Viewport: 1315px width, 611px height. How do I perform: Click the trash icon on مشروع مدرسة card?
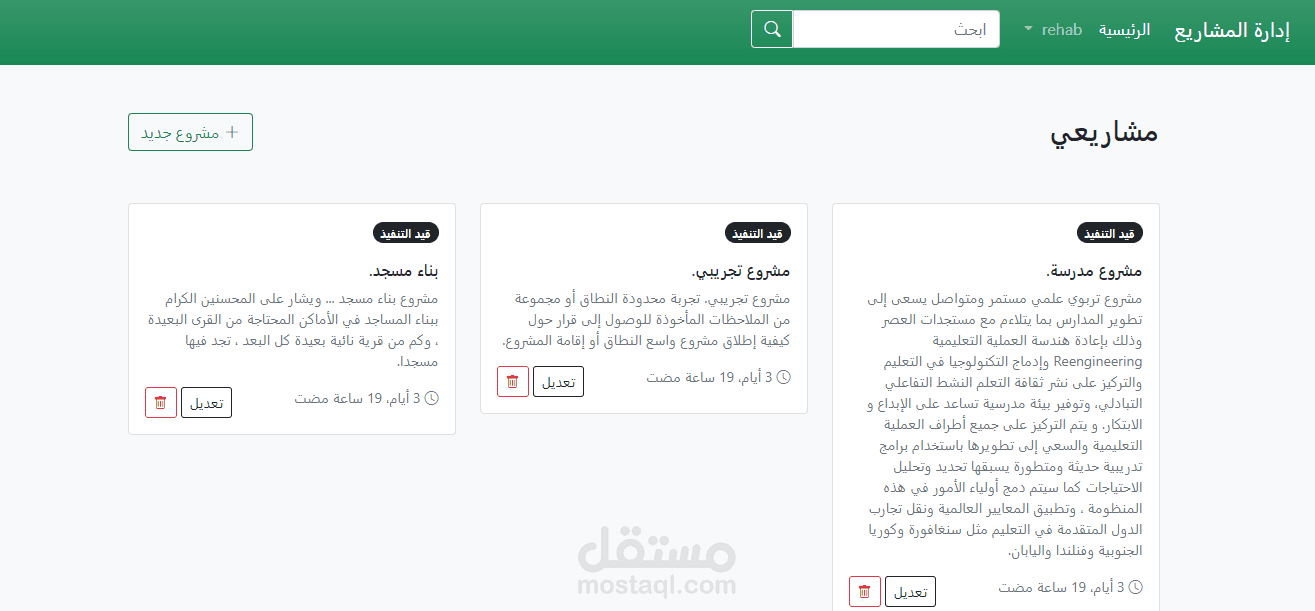[x=864, y=591]
